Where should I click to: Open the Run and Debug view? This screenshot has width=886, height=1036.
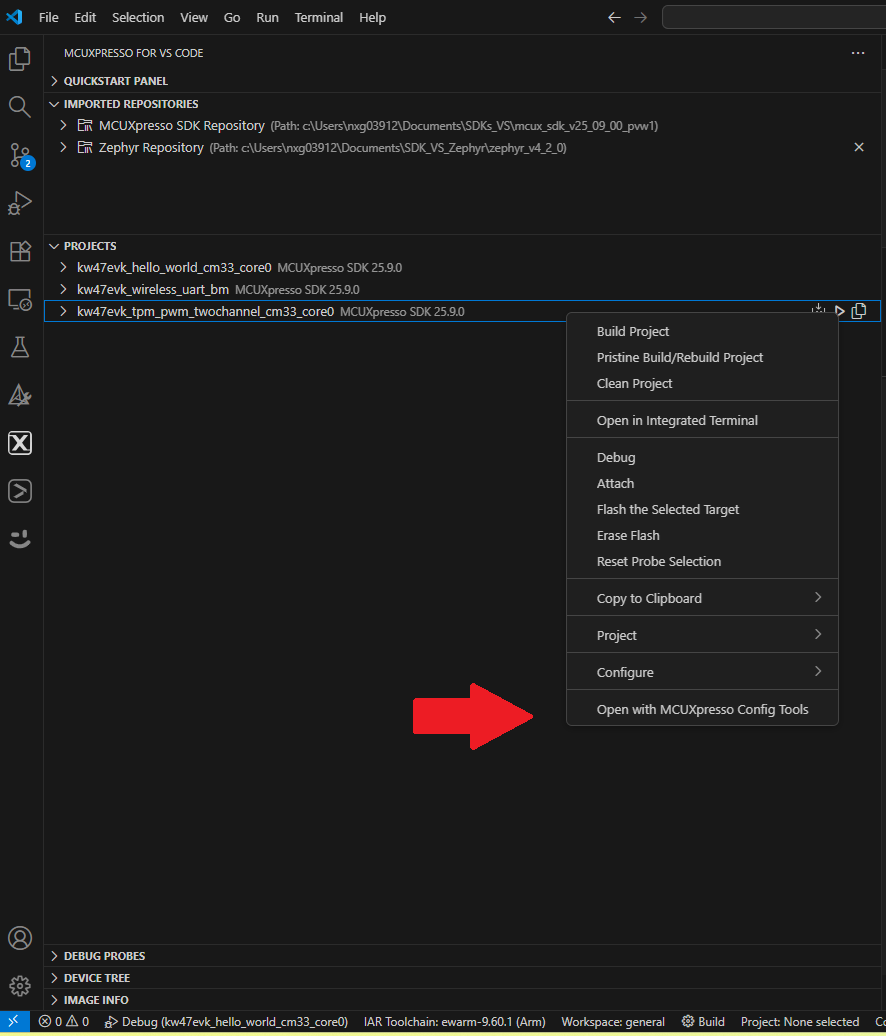[x=20, y=203]
